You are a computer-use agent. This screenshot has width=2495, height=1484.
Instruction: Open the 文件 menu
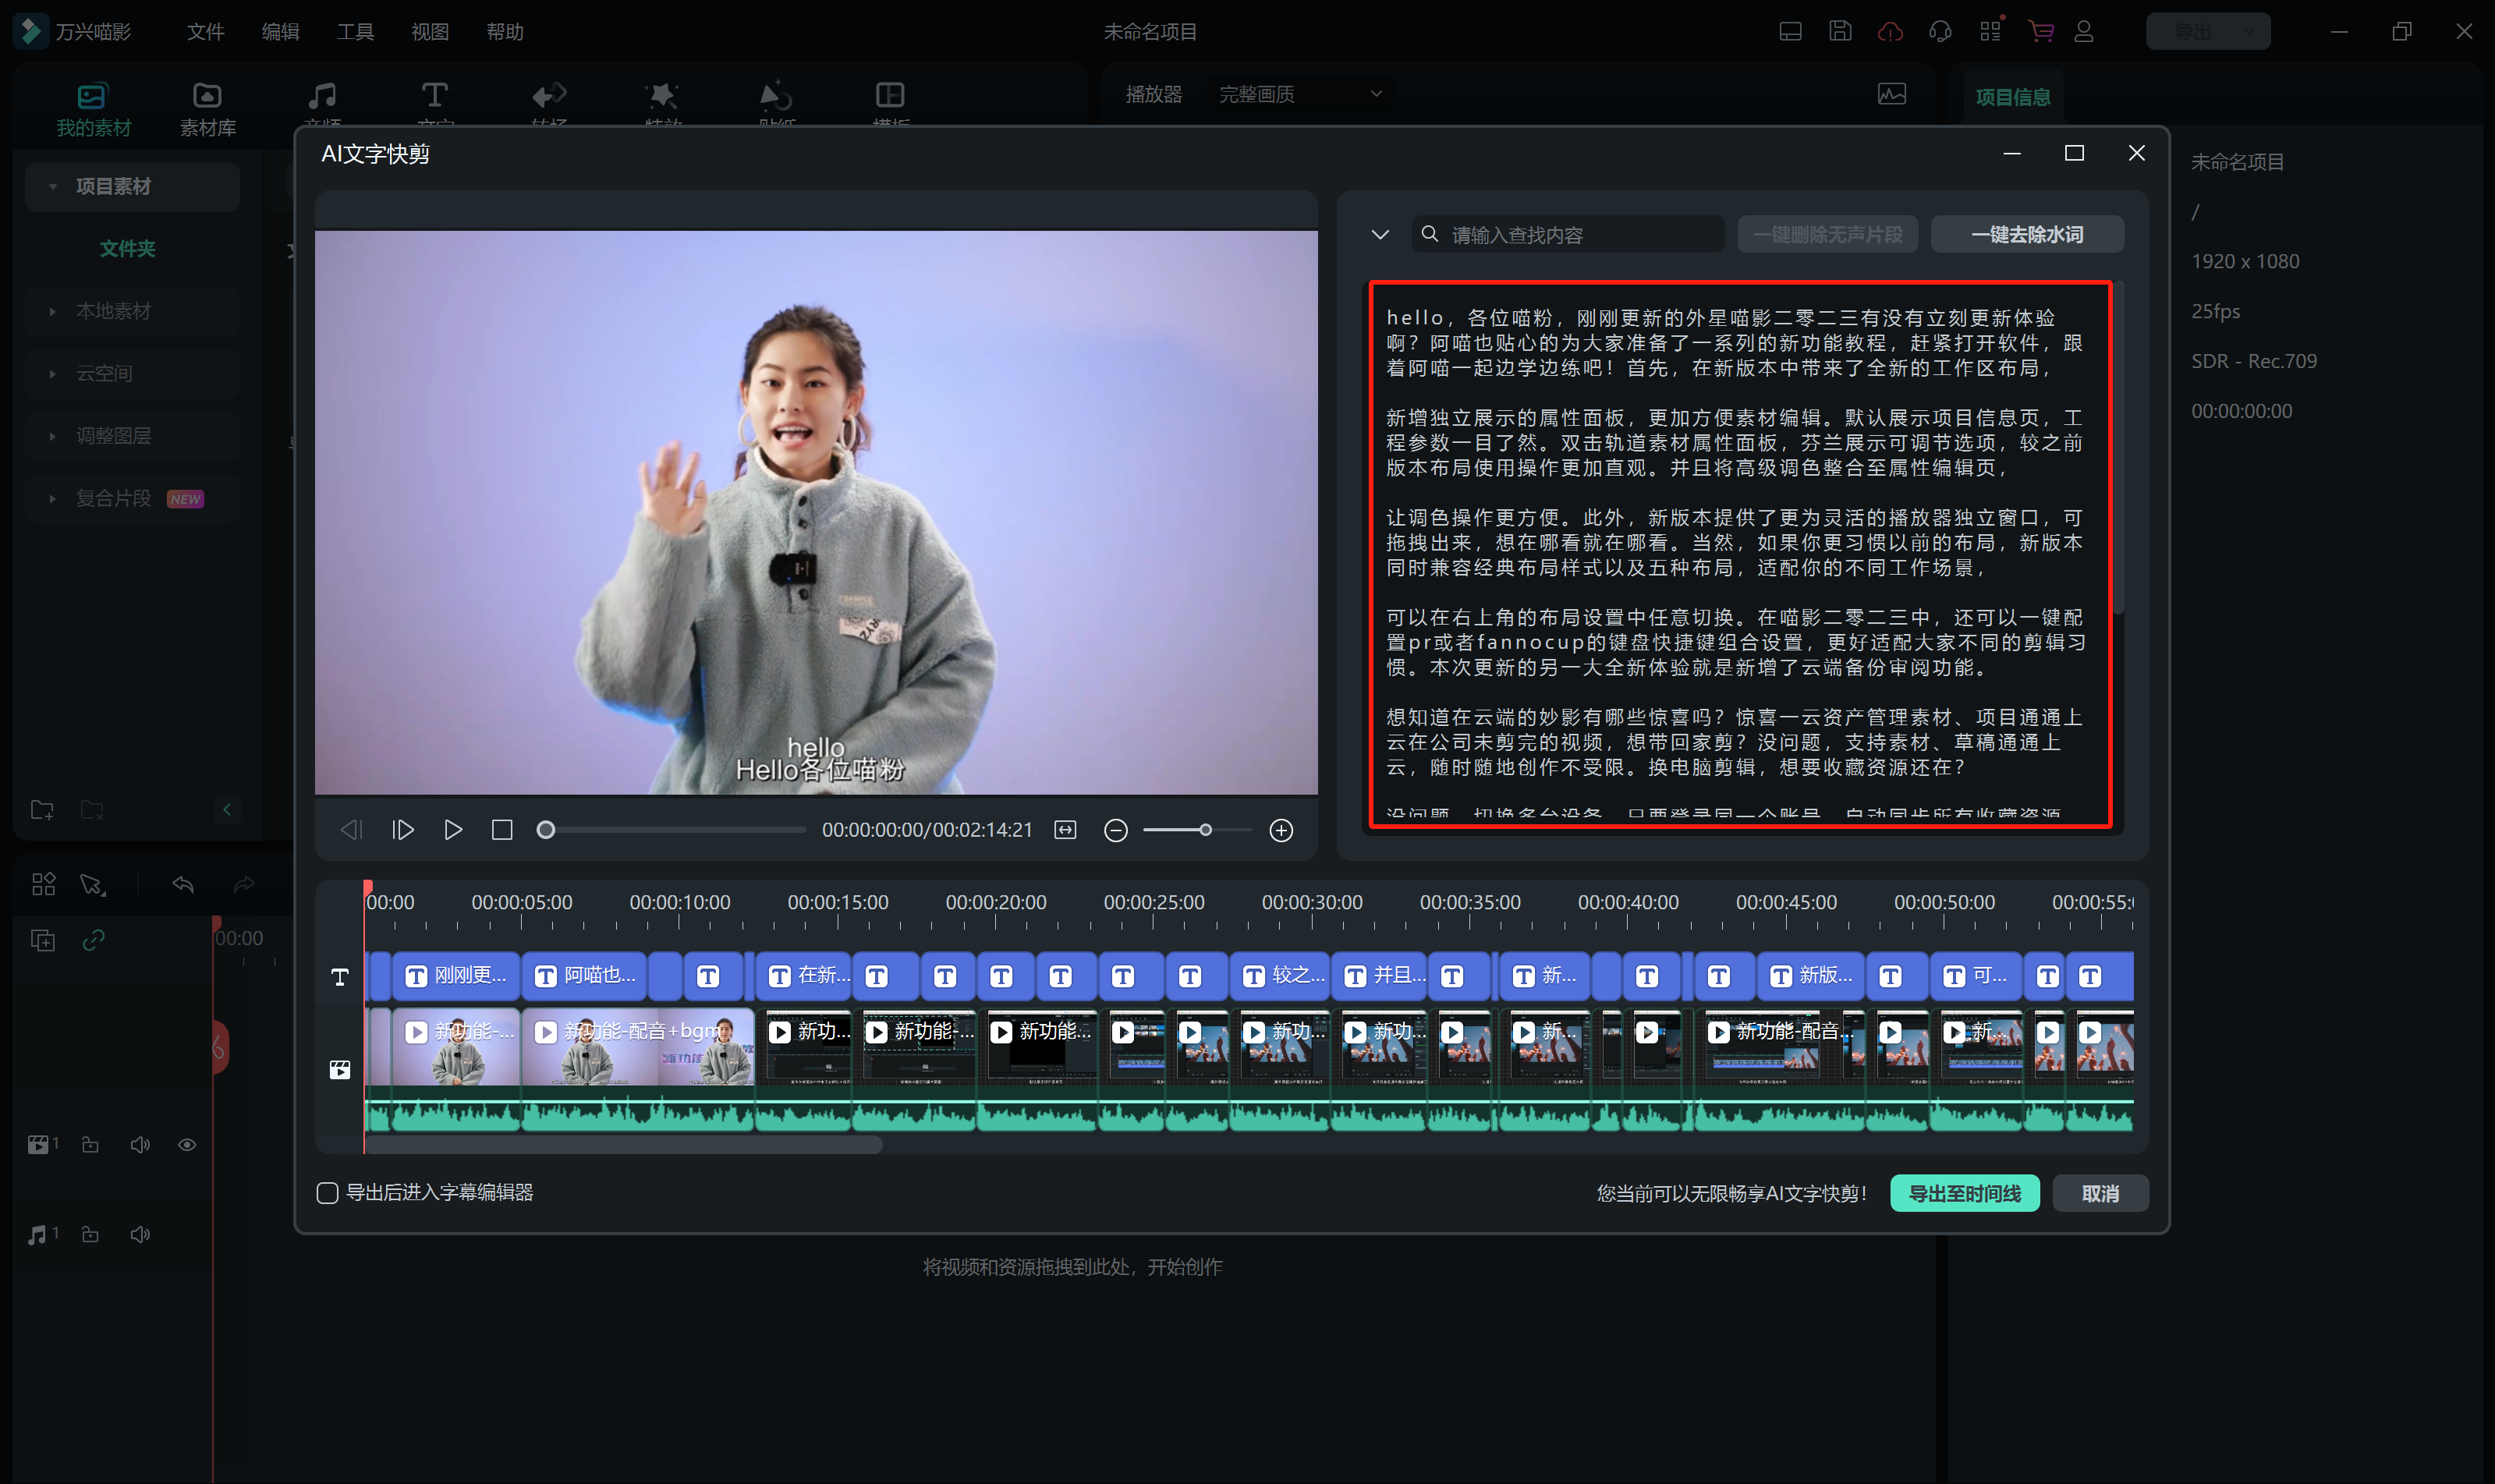205,32
